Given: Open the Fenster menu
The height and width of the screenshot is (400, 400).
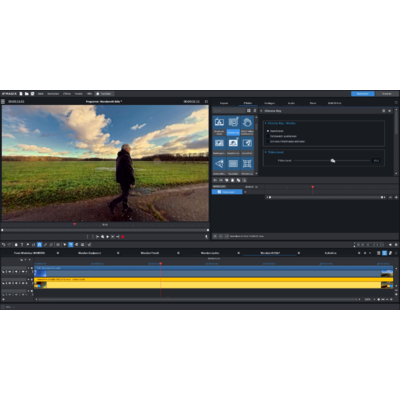Looking at the screenshot, I should (x=79, y=94).
